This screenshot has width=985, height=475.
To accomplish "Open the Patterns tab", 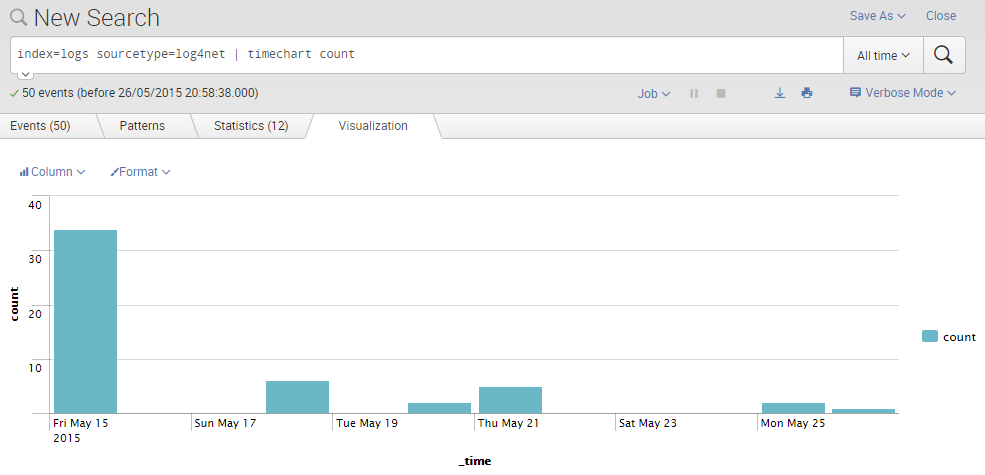I will [142, 126].
